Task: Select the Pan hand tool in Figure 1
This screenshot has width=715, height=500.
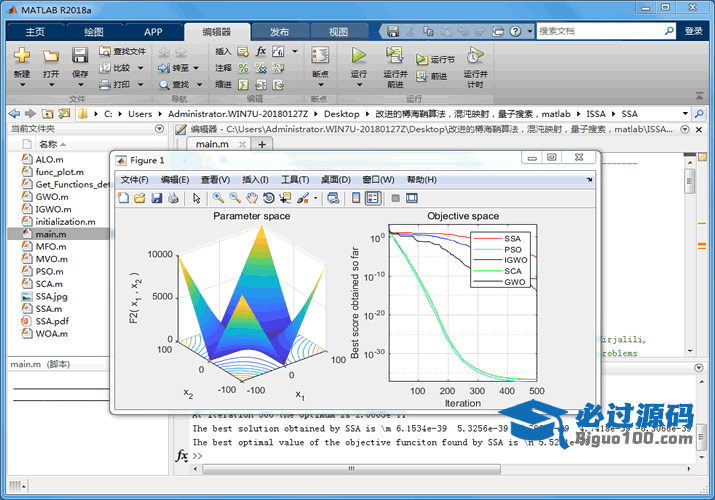Action: pyautogui.click(x=252, y=198)
